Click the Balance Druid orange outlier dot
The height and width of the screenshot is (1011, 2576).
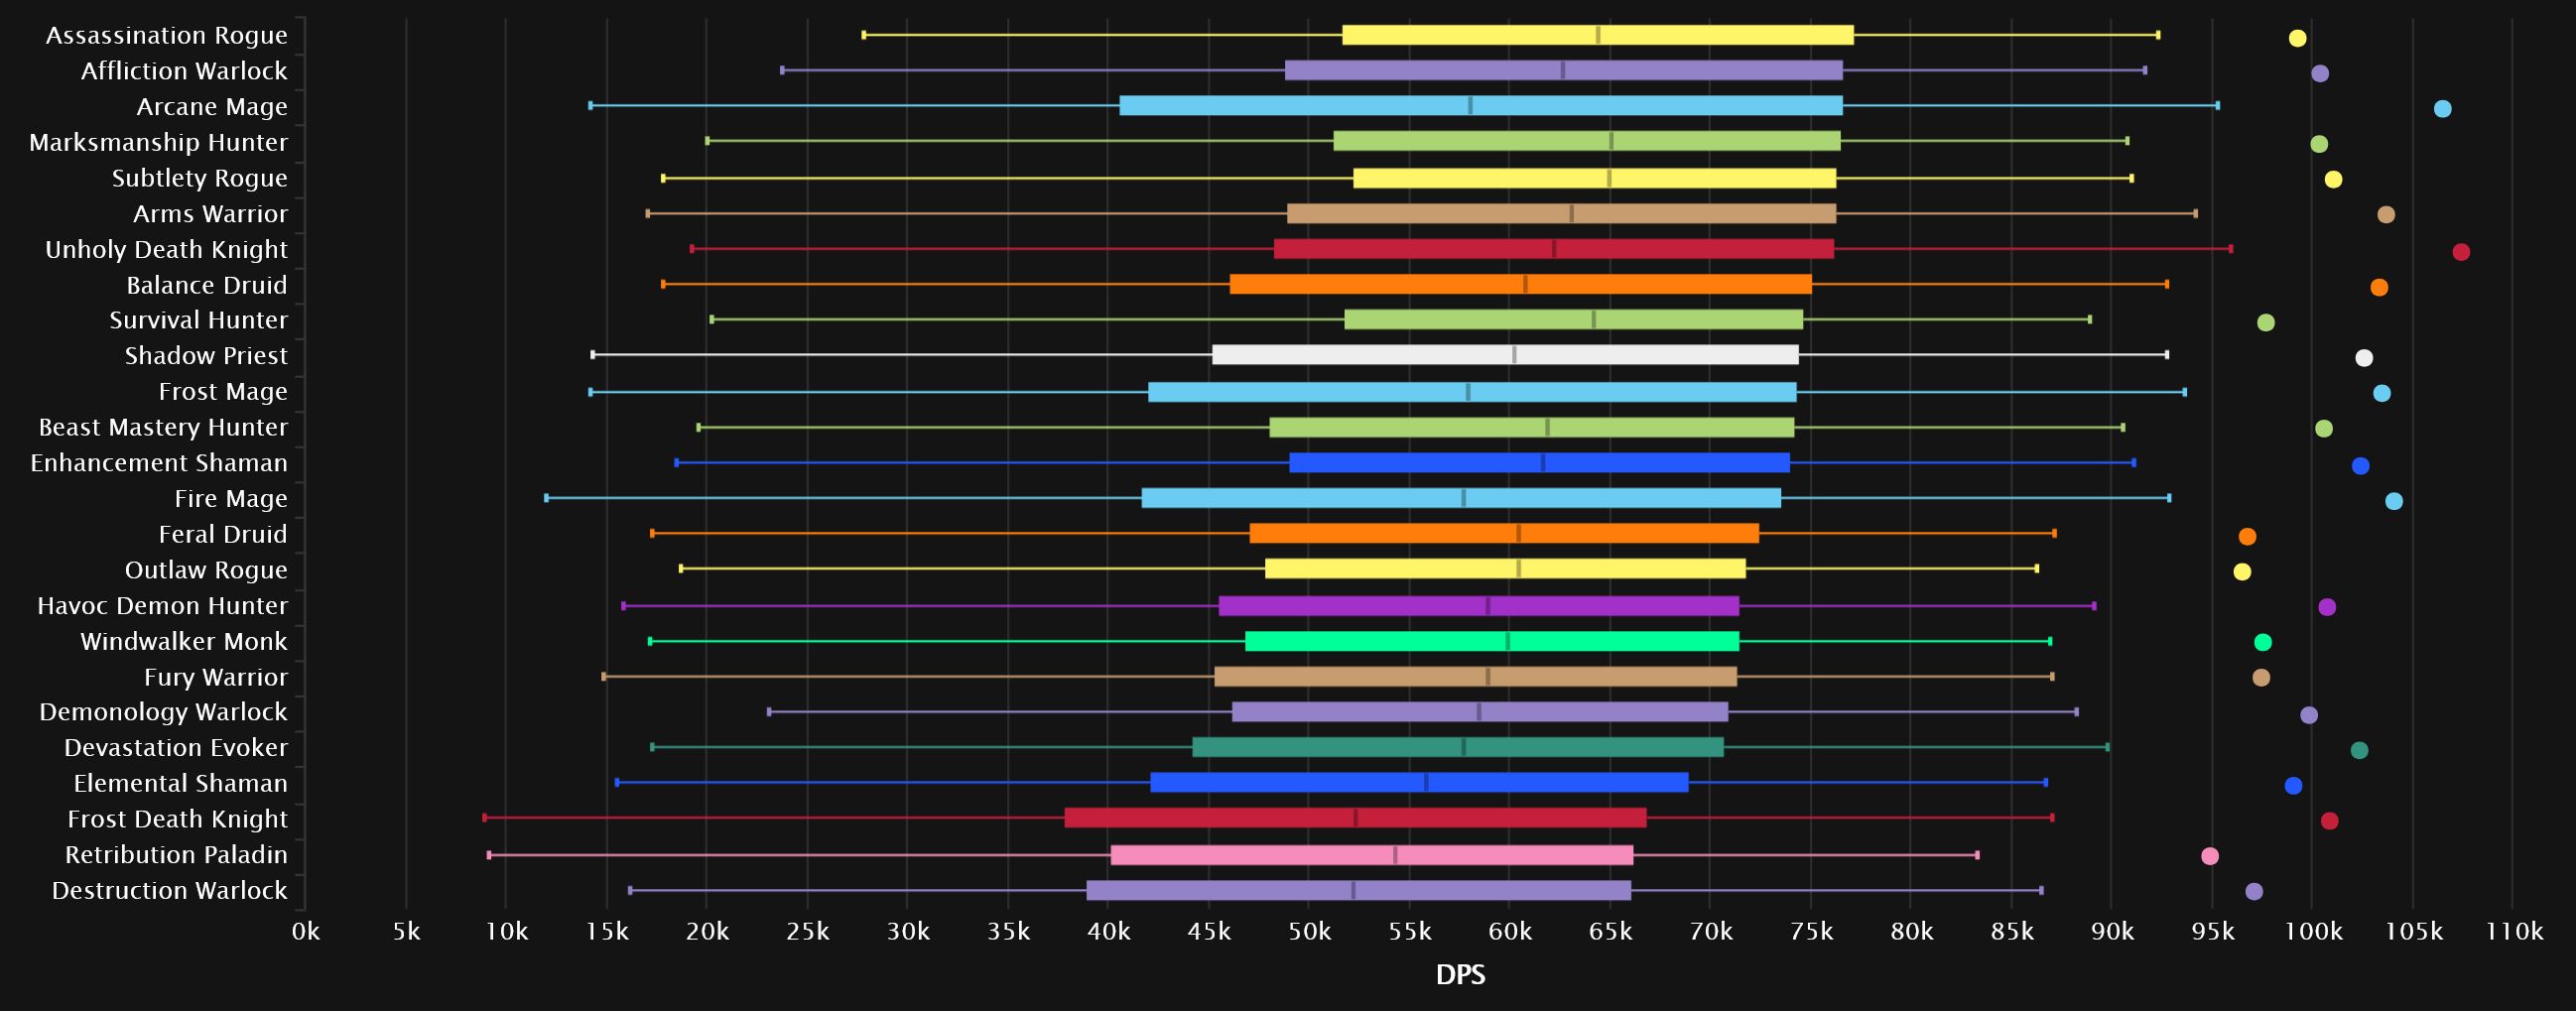(x=2379, y=288)
